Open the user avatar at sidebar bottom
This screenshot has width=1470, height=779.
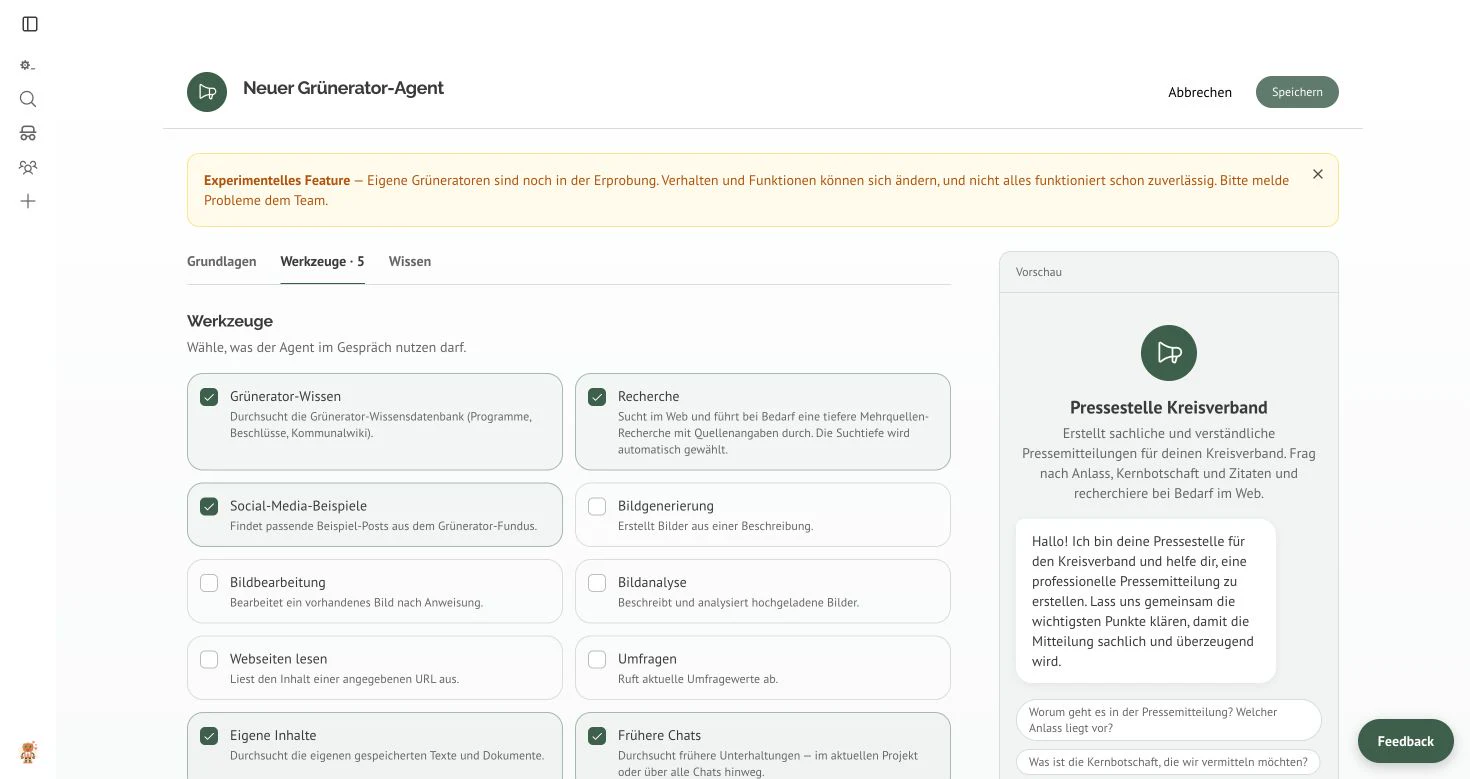coord(28,751)
